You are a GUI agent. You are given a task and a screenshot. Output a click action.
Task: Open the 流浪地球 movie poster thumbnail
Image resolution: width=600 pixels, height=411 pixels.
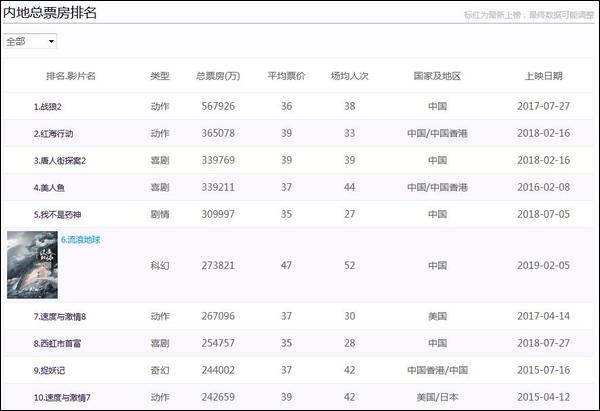click(x=33, y=265)
